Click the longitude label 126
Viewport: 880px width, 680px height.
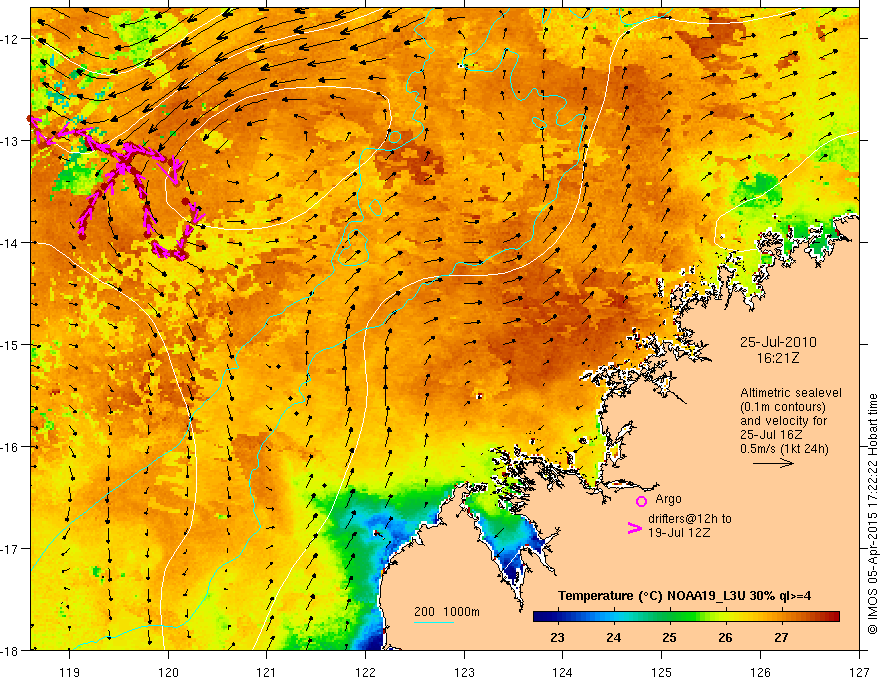click(760, 672)
